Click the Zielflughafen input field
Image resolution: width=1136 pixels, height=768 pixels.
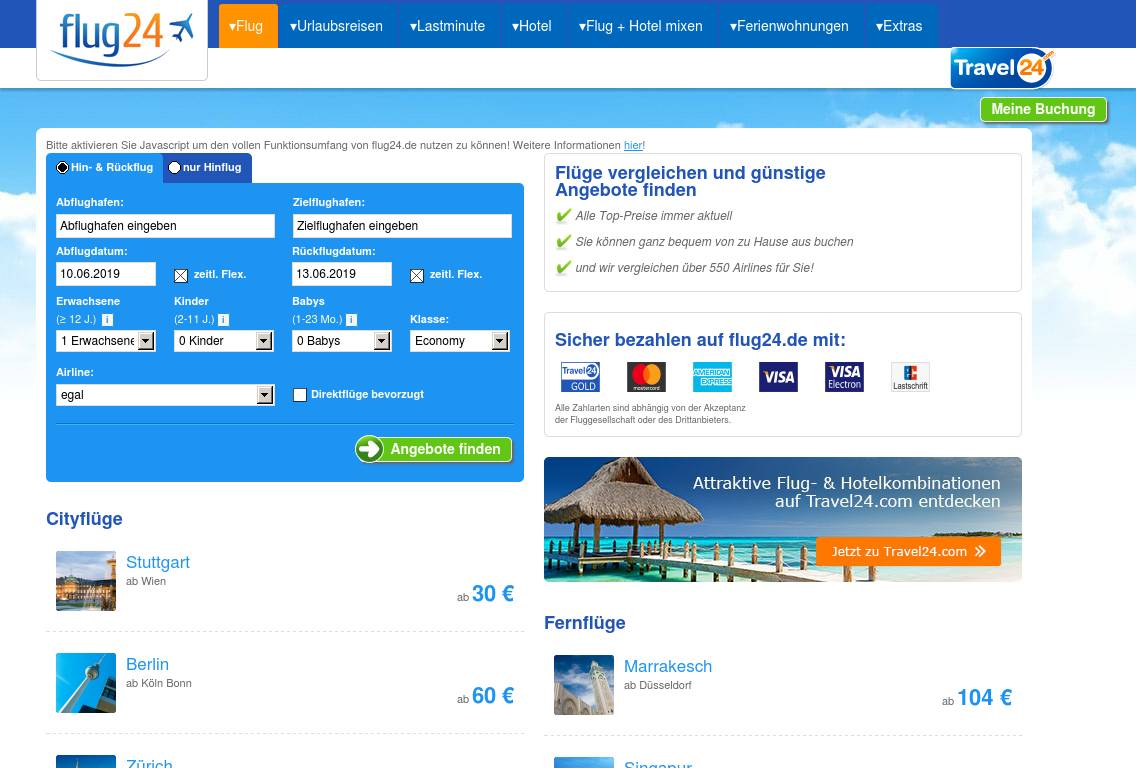click(x=402, y=226)
